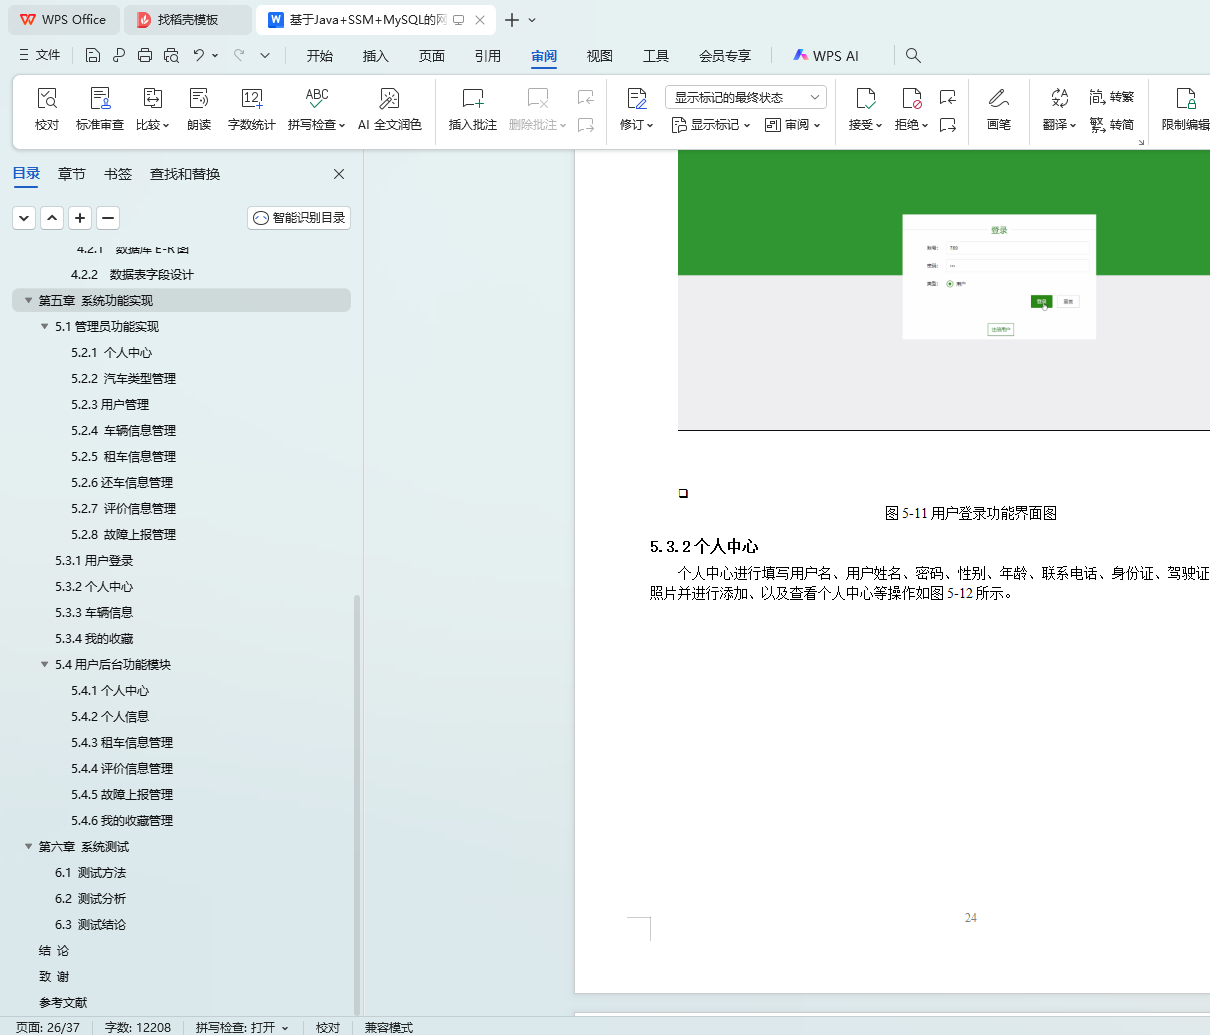Click 拼写检查: 打开 in status bar
1210x1035 pixels.
(242, 1027)
